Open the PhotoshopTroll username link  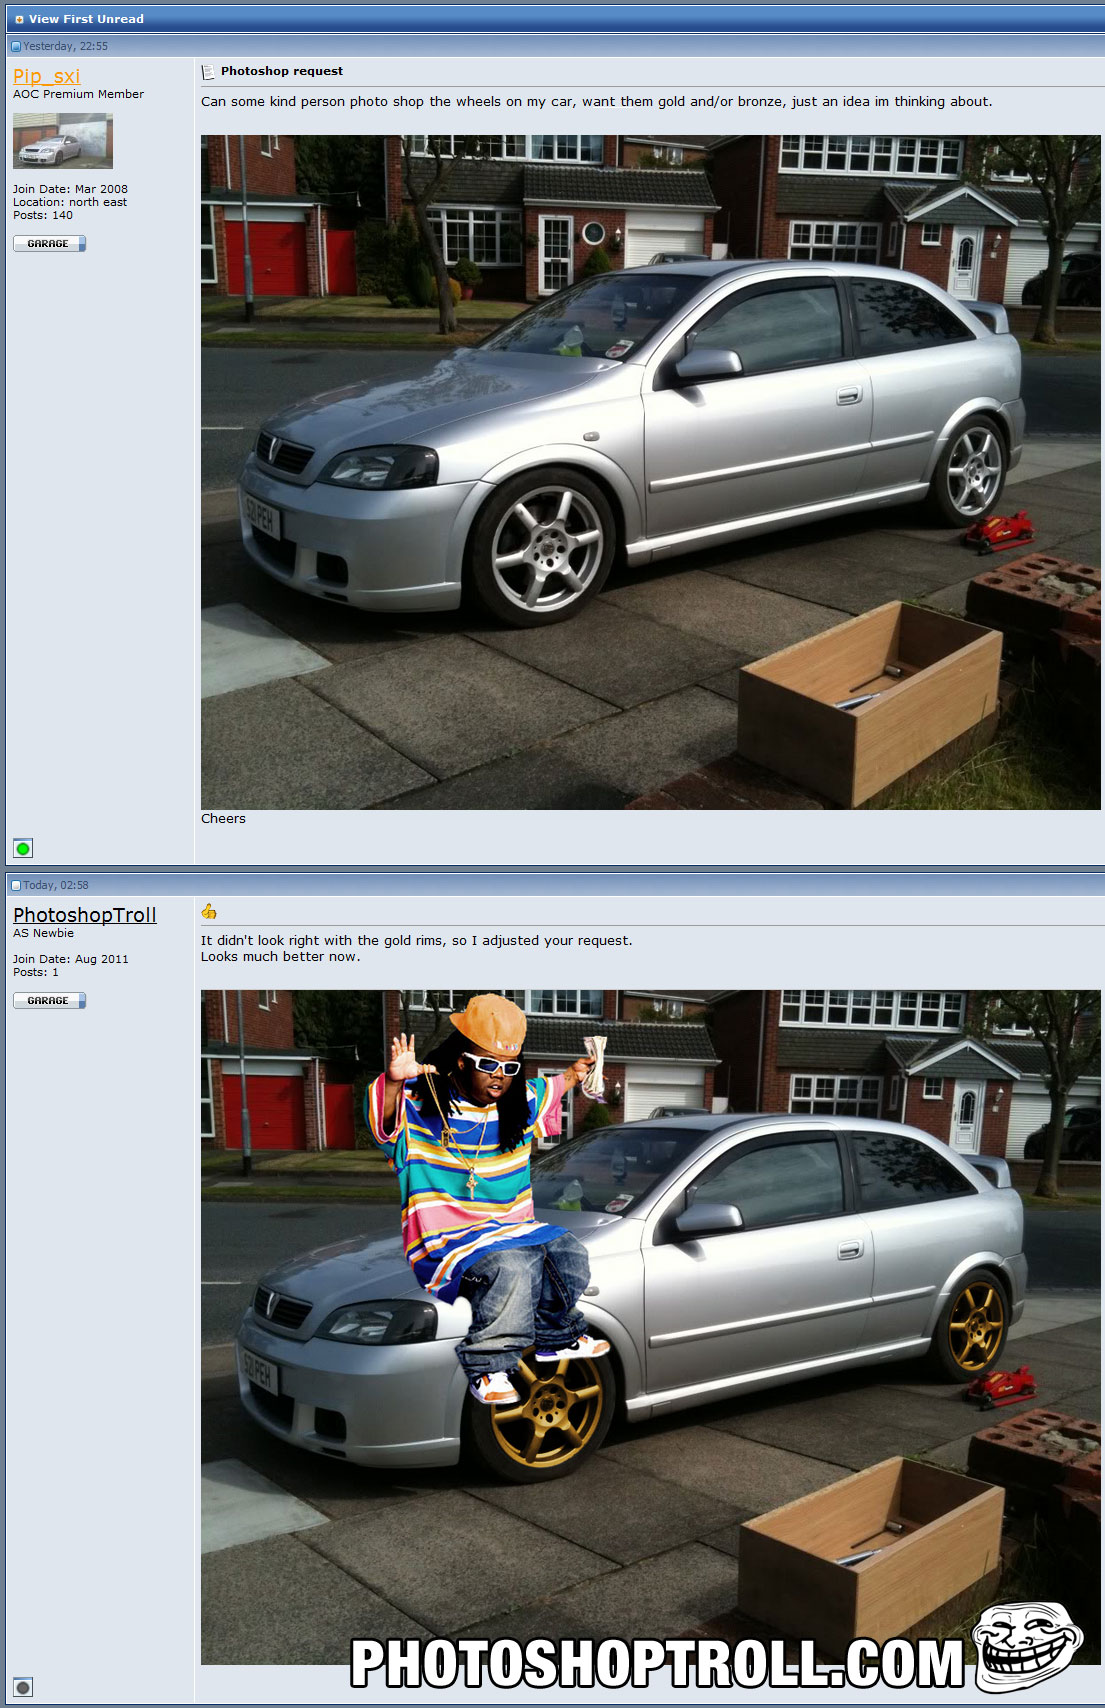(84, 914)
